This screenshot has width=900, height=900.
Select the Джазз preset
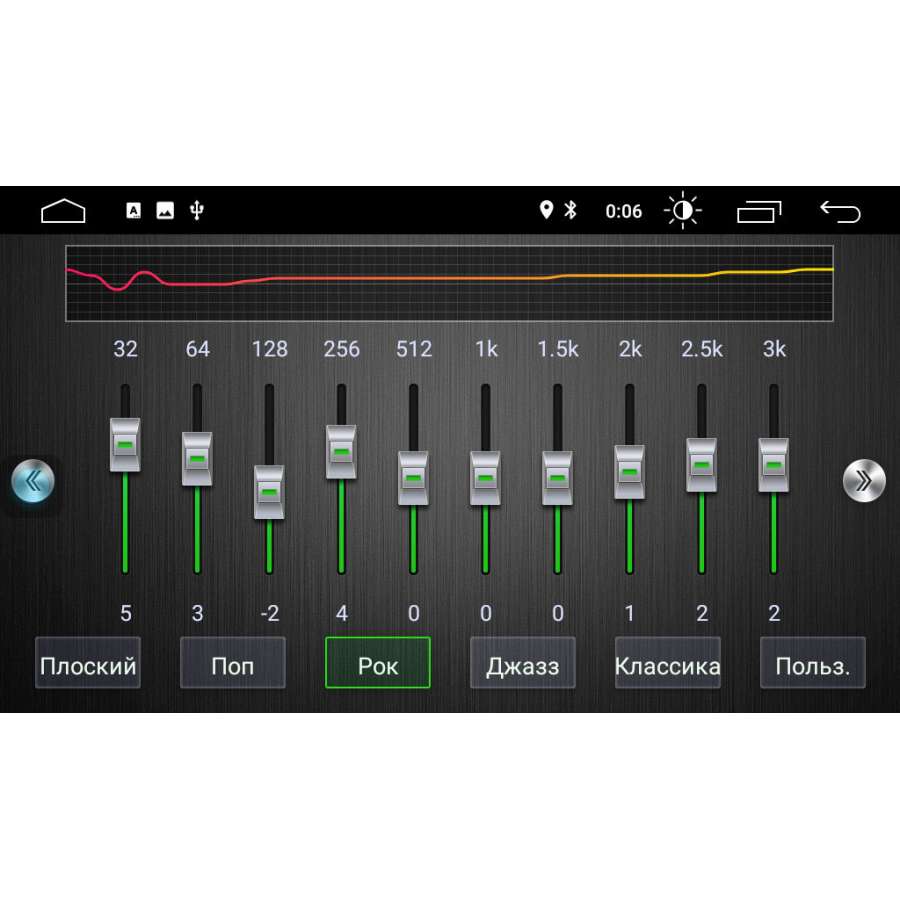[522, 662]
